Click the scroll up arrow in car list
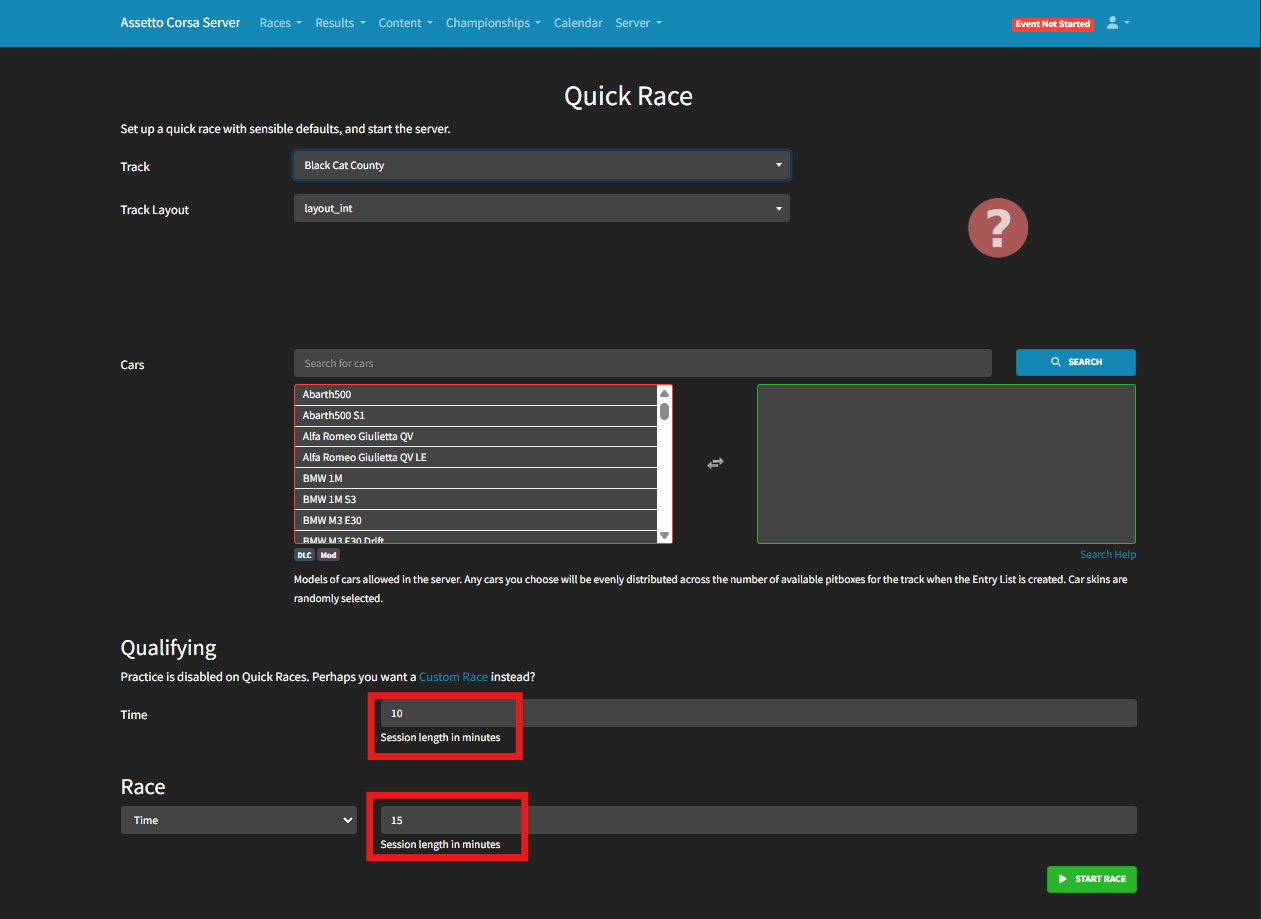The height and width of the screenshot is (919, 1261). tap(664, 393)
